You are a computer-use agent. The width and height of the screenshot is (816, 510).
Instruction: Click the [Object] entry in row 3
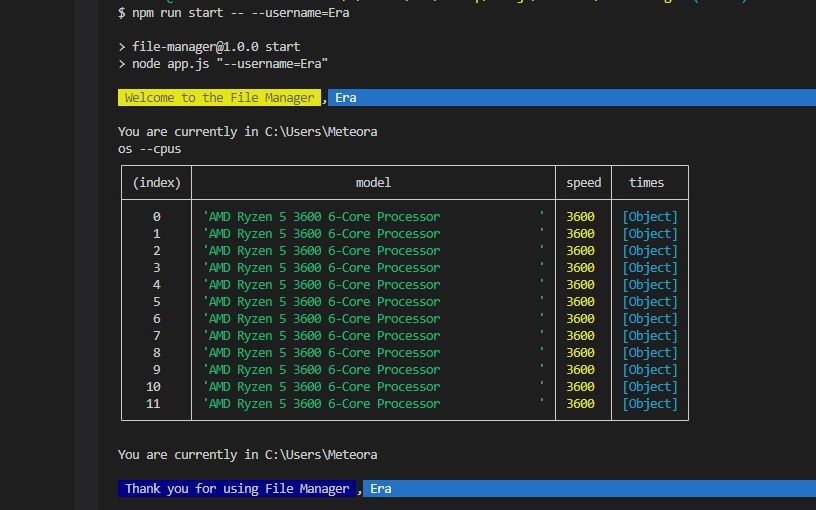pos(650,267)
